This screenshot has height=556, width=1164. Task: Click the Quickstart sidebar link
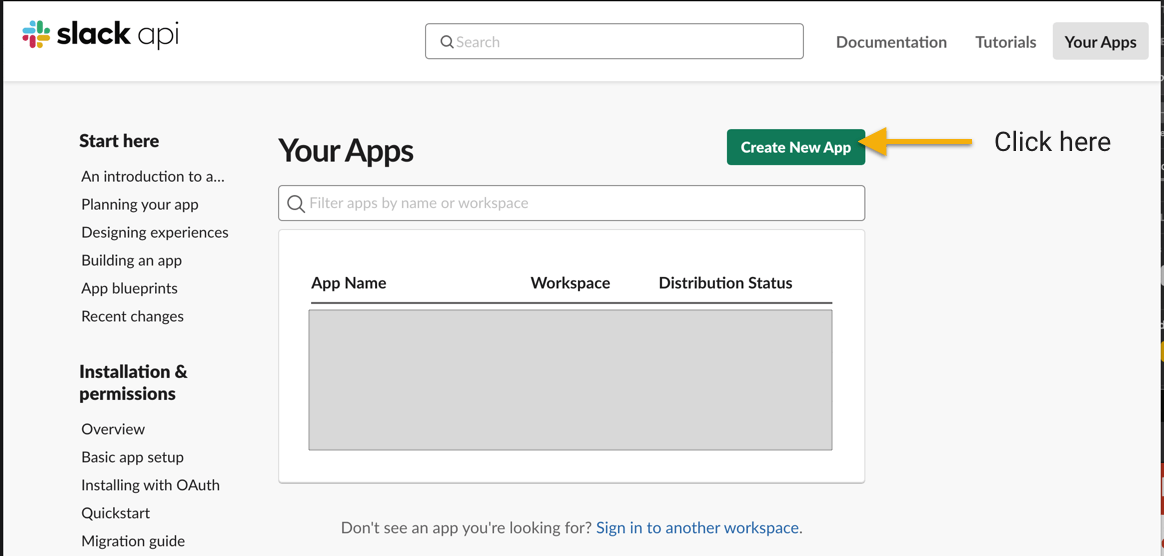[x=115, y=513]
